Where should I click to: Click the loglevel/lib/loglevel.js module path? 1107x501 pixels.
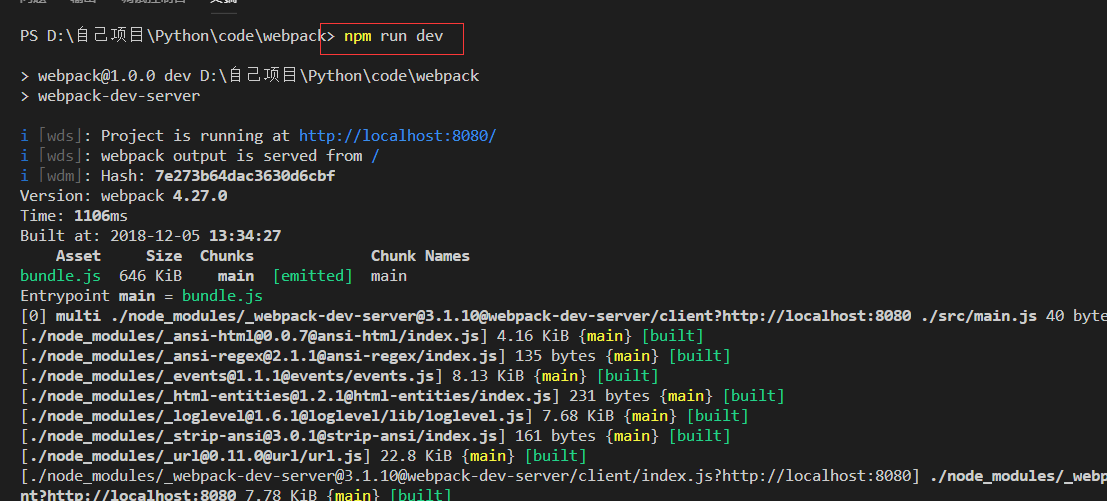click(277, 416)
